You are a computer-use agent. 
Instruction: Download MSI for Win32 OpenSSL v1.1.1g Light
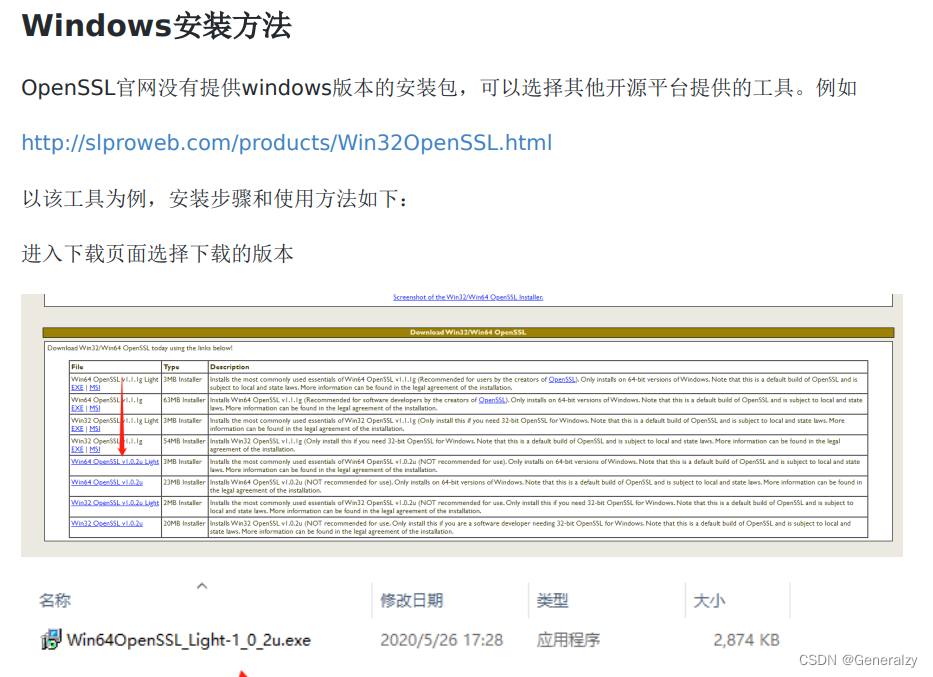coord(95,428)
